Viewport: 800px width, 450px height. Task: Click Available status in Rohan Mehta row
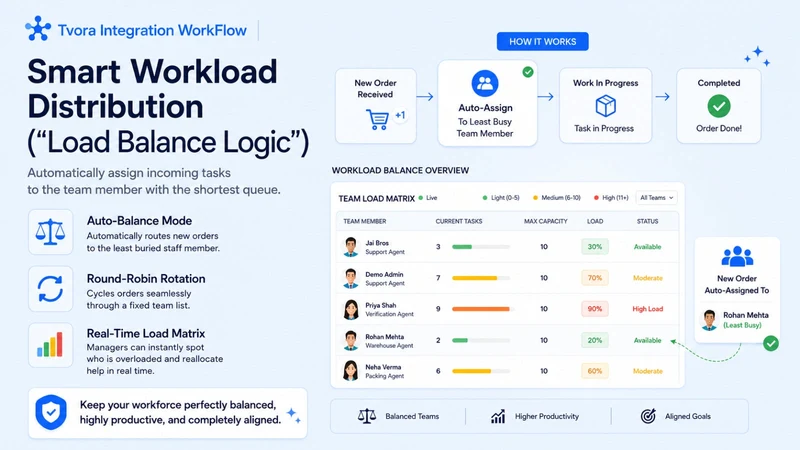click(x=647, y=340)
